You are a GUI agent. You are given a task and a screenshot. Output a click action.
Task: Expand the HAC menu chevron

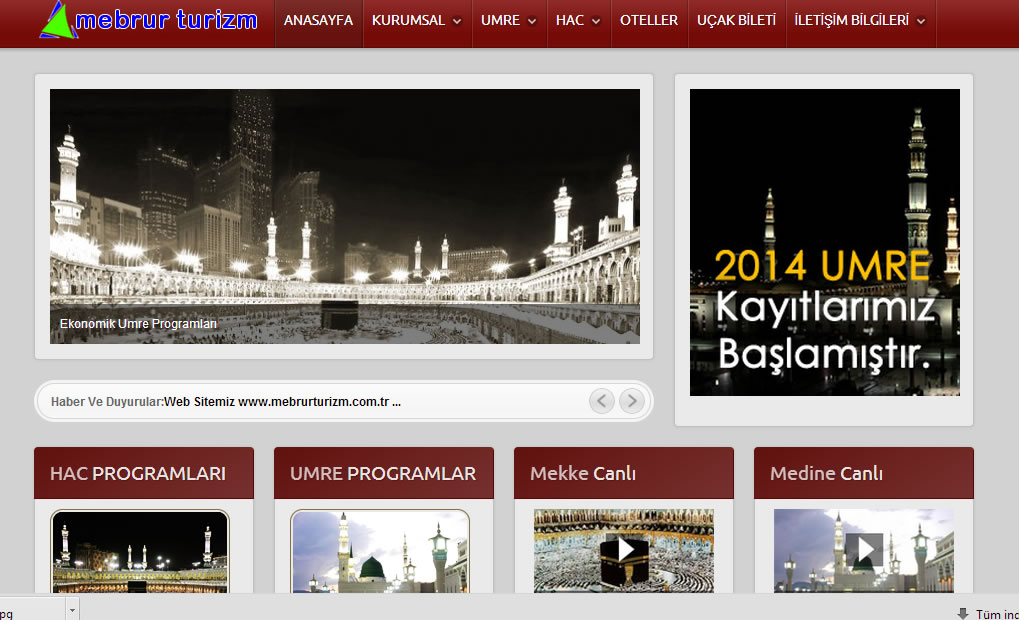(596, 21)
